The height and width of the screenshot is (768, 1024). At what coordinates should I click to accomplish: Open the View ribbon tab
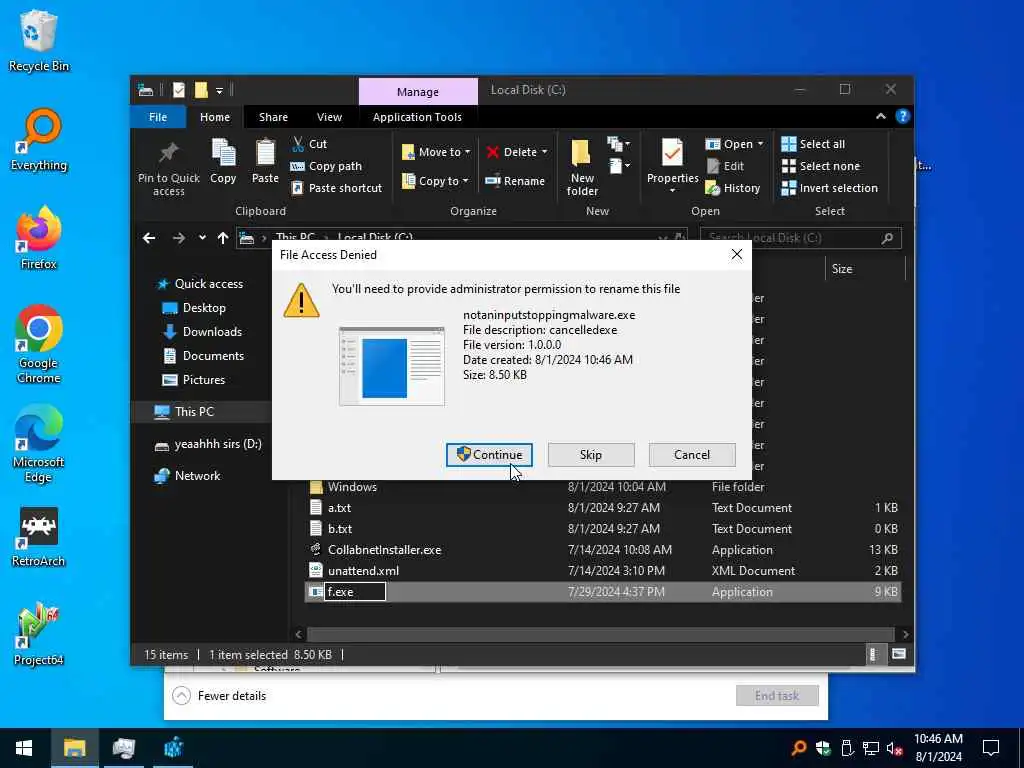329,117
